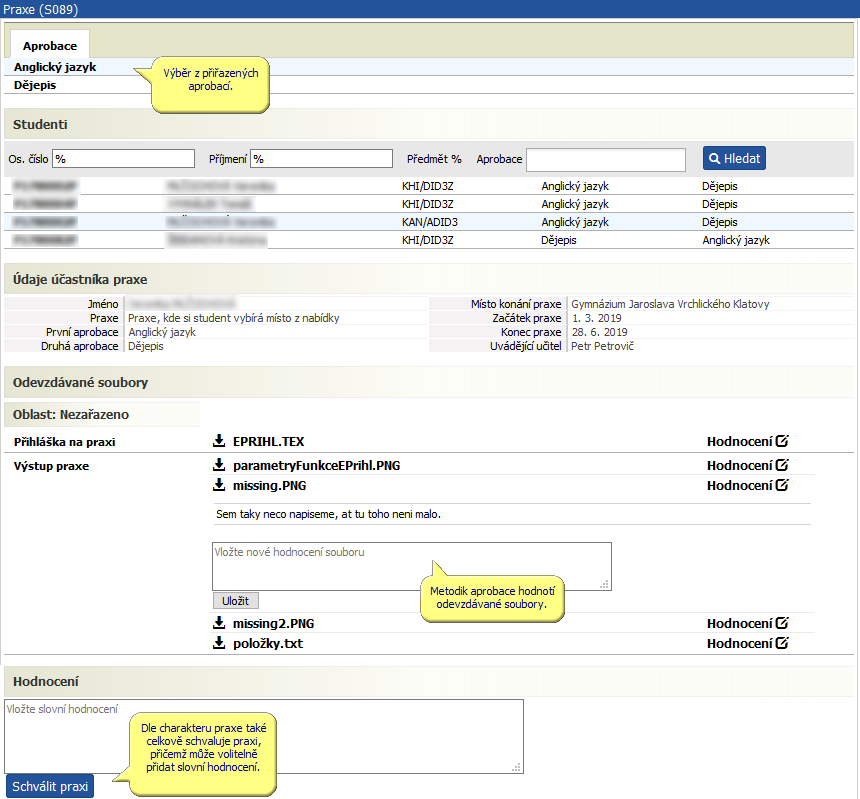Click the missing2.PNG file name
Viewport: 860px width, 799px height.
tap(273, 624)
